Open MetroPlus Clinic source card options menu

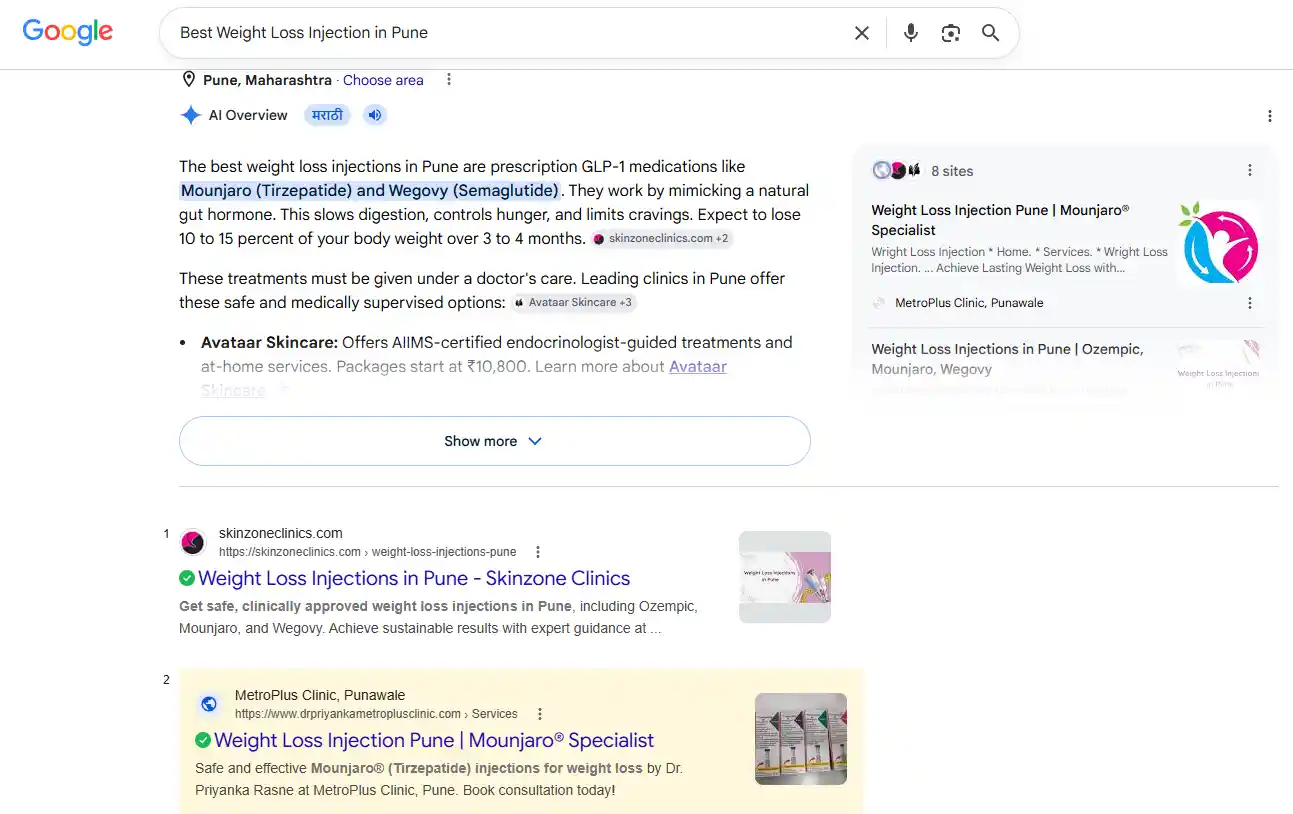pos(1249,303)
